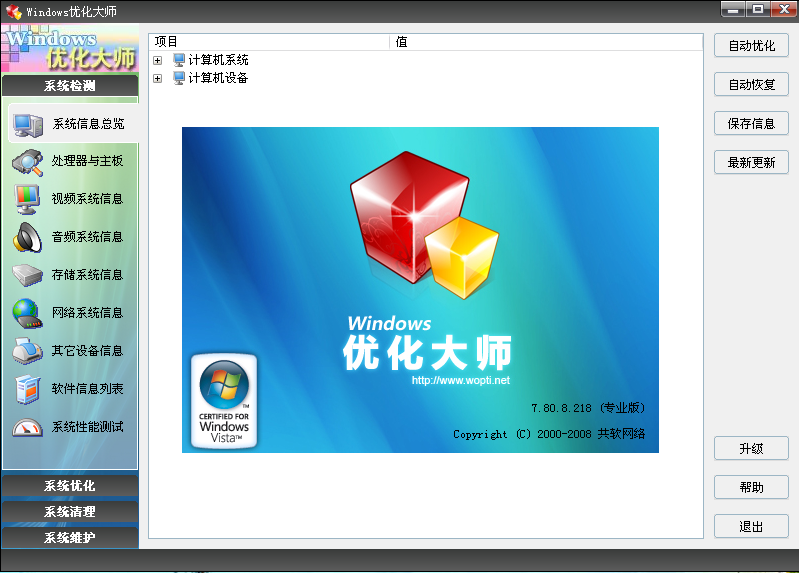Select 处理器与主板 menu entry text

pos(87,161)
